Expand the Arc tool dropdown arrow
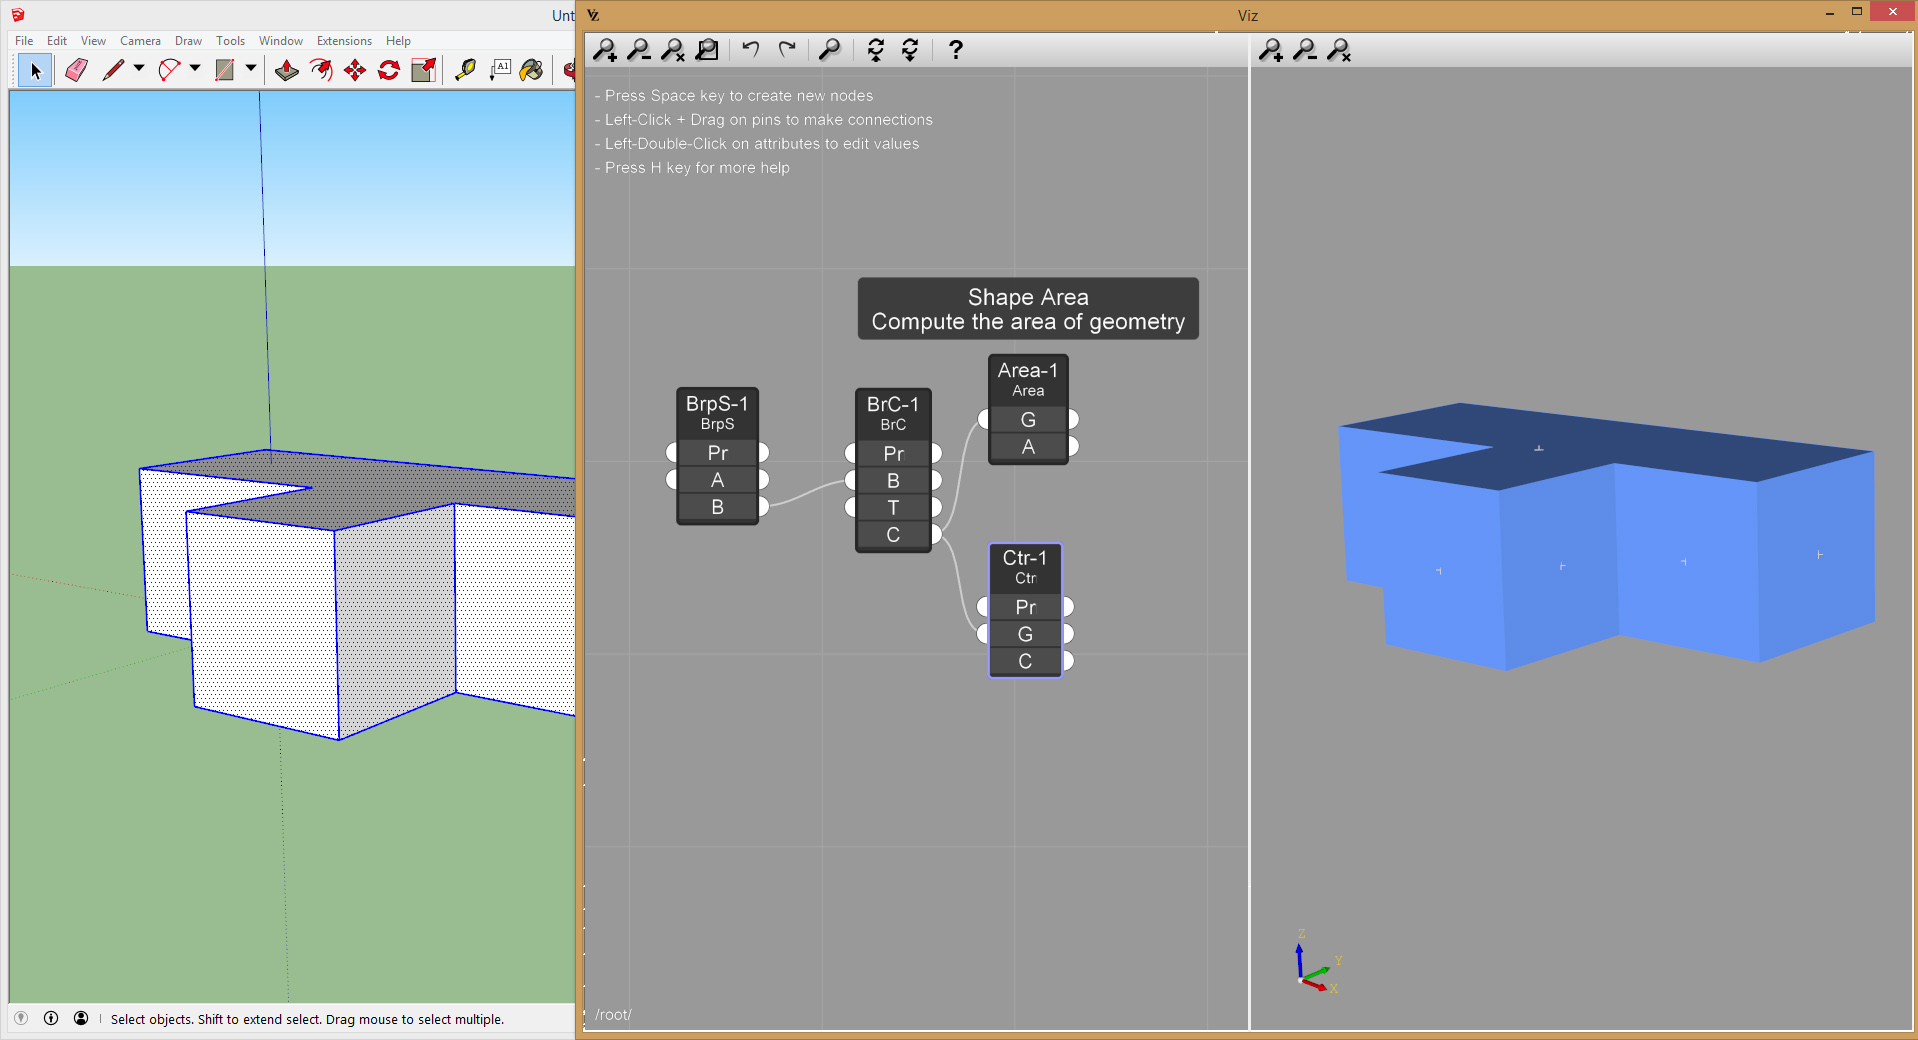The width and height of the screenshot is (1918, 1040). (x=195, y=69)
